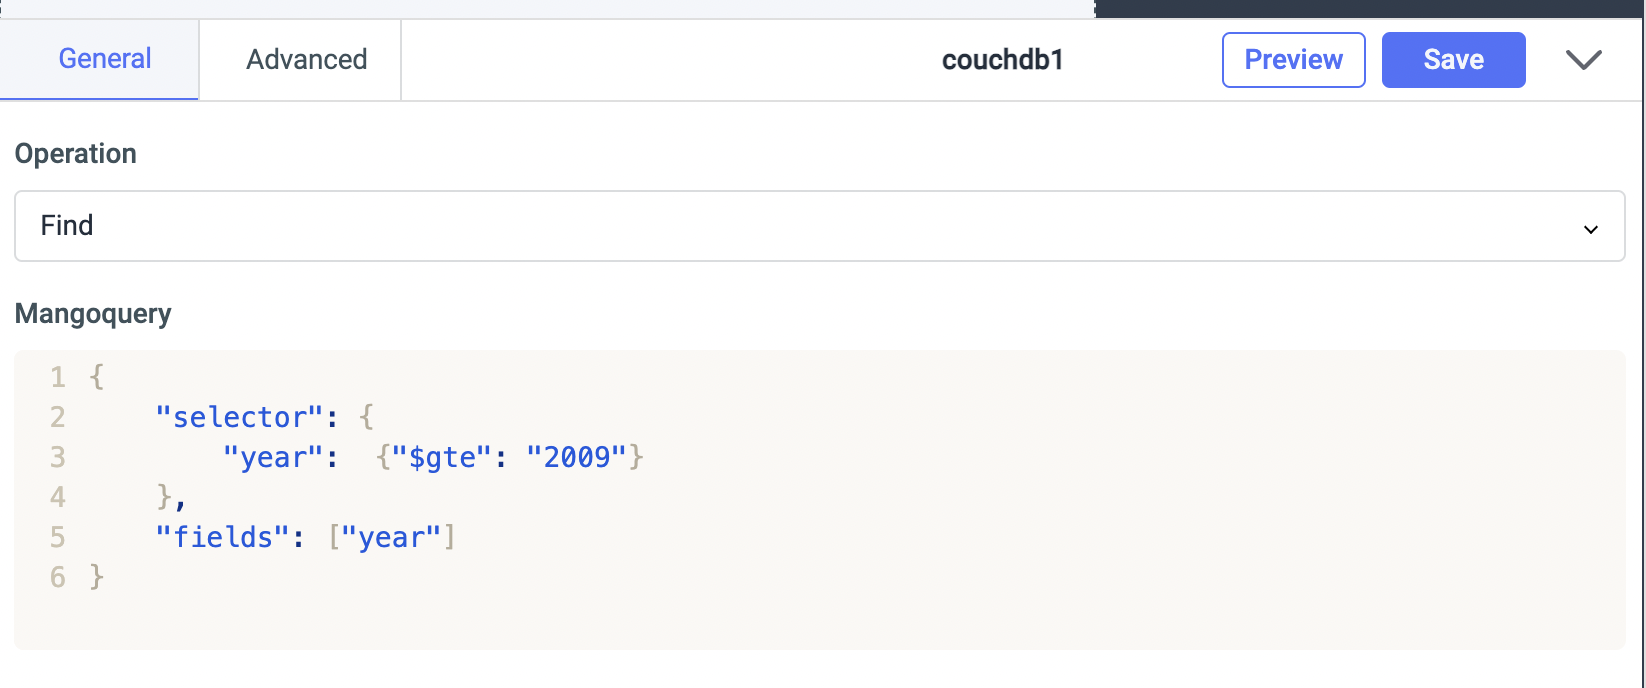Screen dimensions: 1646x688
Task: Click the couchdb1 query name
Action: (x=1002, y=60)
